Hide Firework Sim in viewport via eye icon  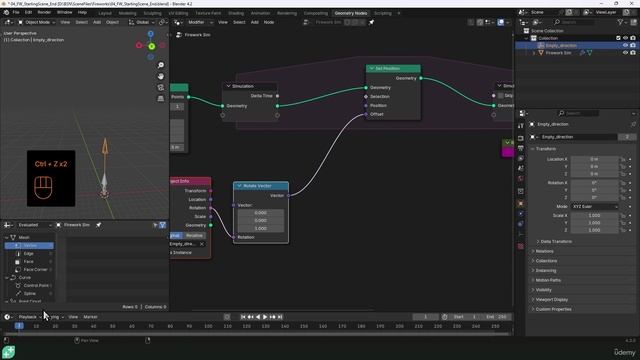click(x=625, y=53)
